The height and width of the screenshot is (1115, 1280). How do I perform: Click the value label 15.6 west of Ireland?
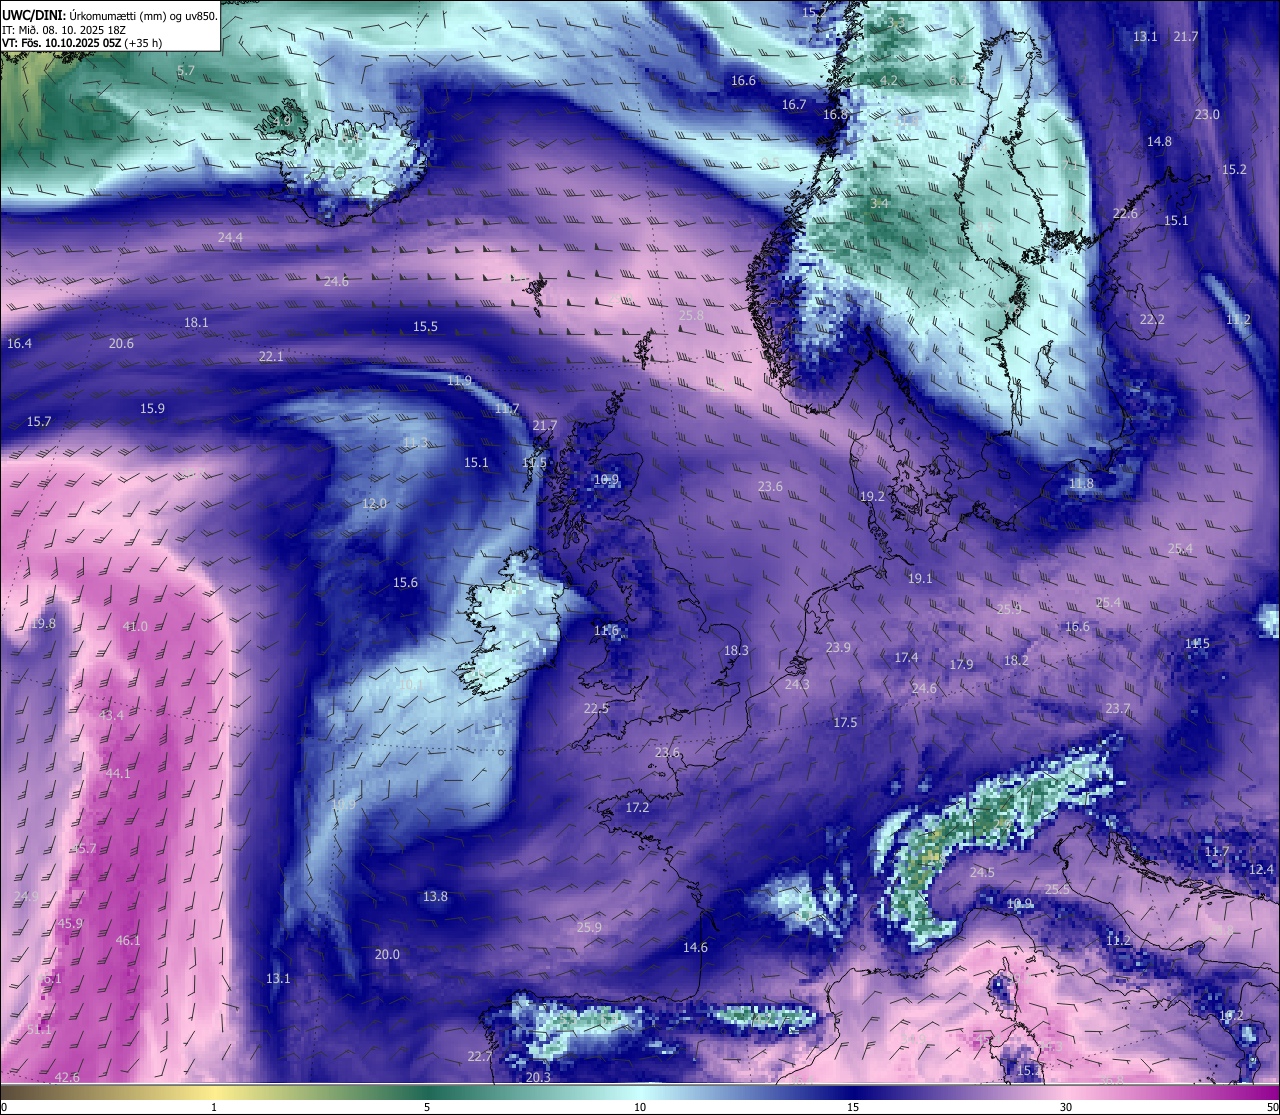(405, 582)
